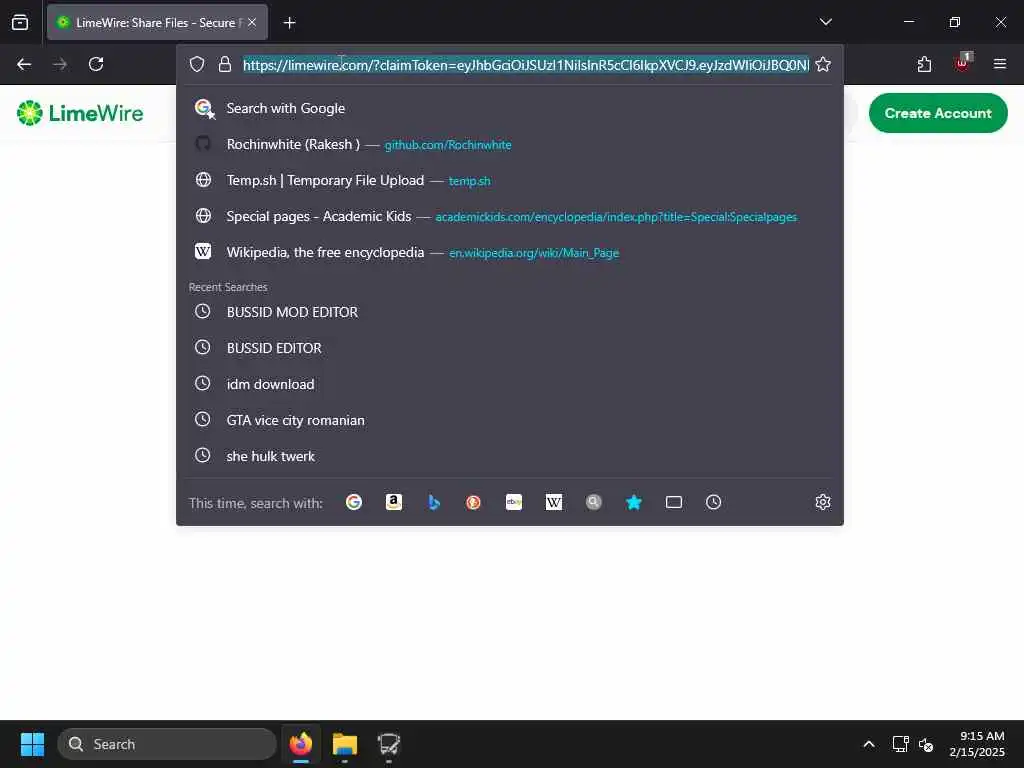Select recent search BUSSID MOD EDITOR

509,312
